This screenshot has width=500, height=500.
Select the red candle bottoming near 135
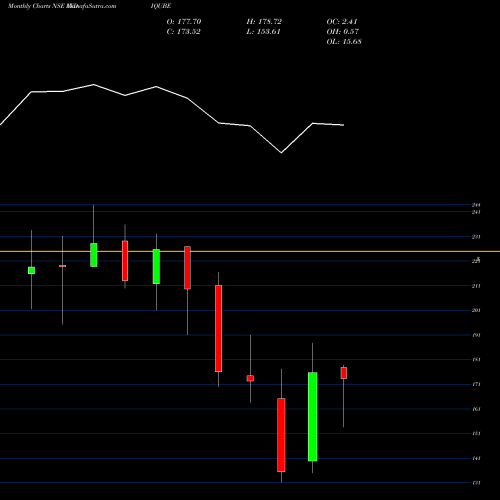coord(281,435)
